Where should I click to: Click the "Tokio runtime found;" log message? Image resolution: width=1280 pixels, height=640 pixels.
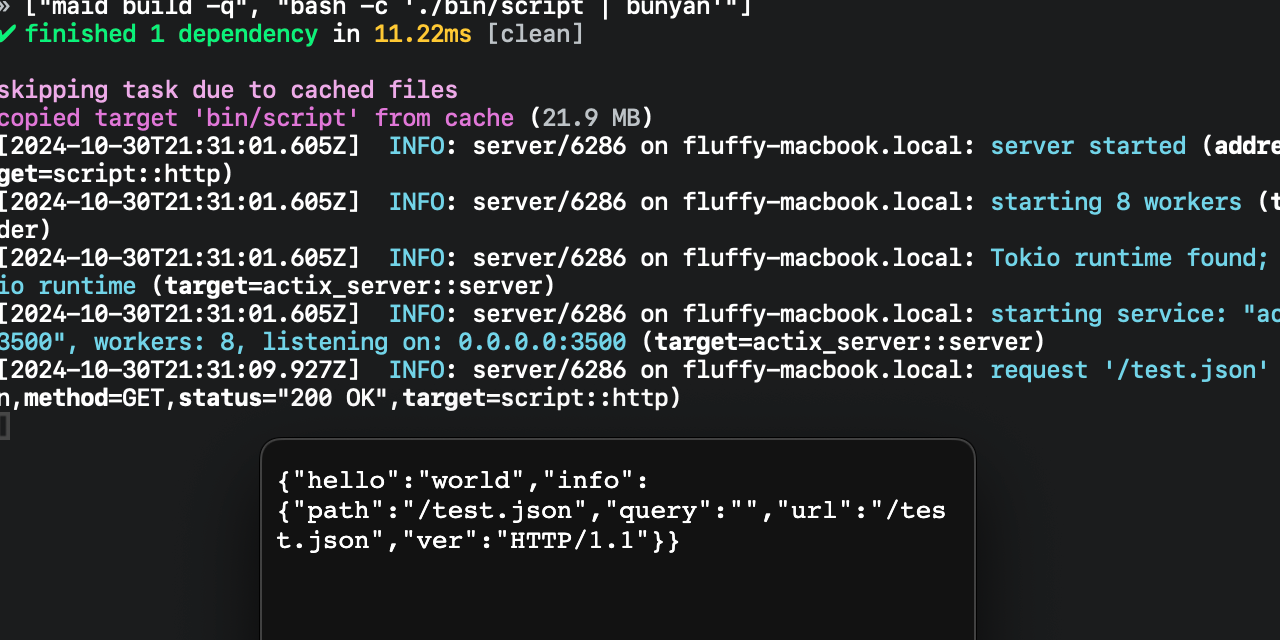(1129, 258)
